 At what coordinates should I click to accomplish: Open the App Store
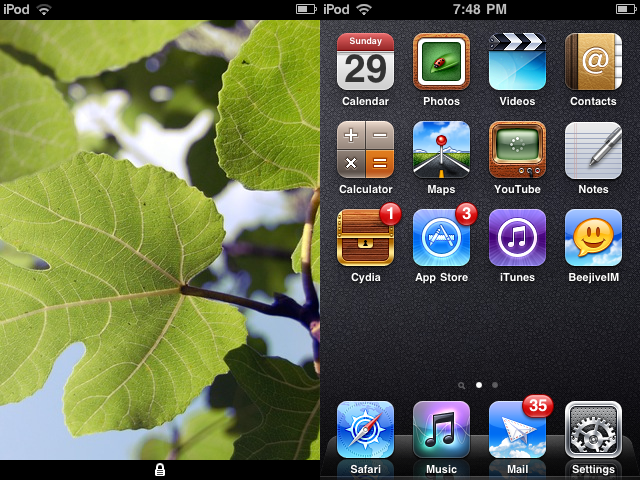441,238
